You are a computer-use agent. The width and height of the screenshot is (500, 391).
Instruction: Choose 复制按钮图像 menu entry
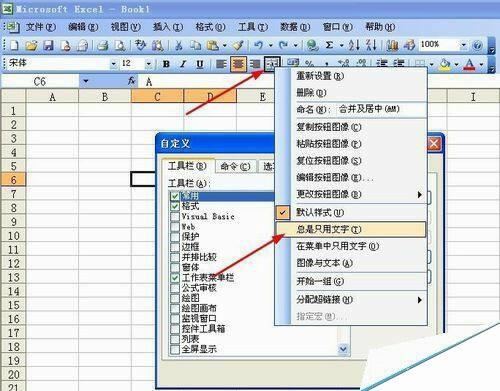[x=351, y=127]
